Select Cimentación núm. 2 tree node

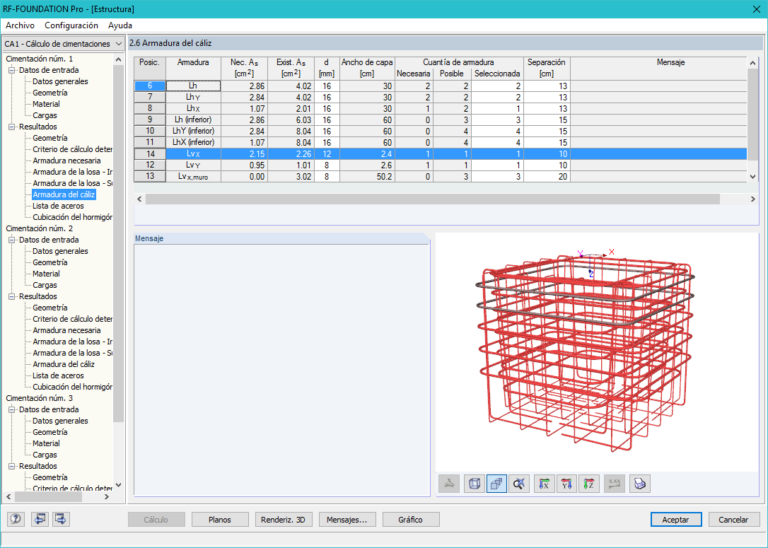coord(39,229)
